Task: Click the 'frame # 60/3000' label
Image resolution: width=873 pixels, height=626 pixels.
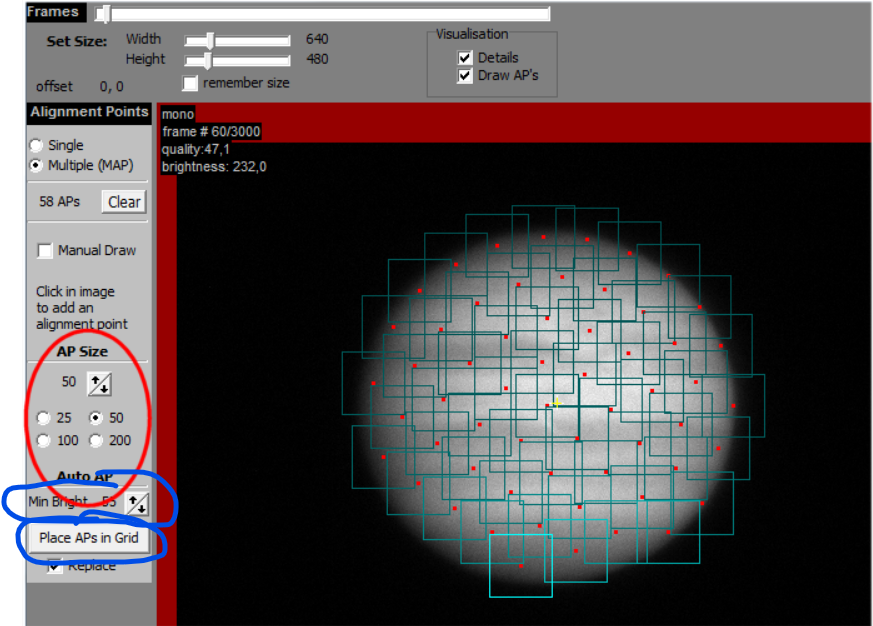Action: (211, 132)
